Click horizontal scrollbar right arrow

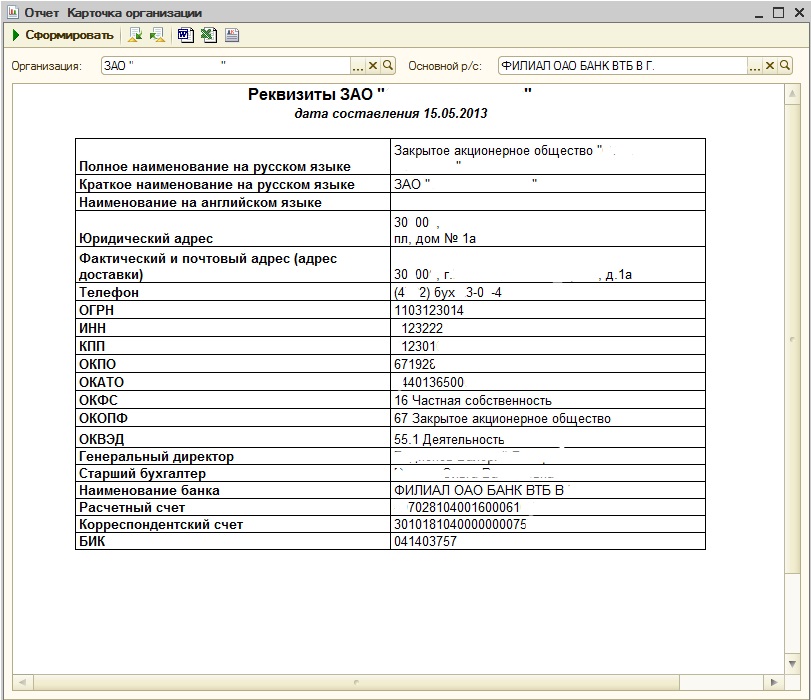(x=774, y=682)
